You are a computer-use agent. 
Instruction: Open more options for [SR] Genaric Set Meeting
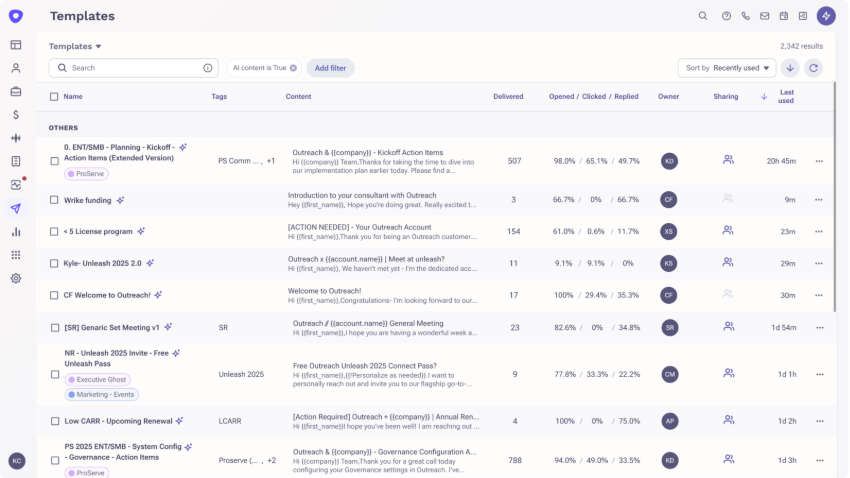820,327
